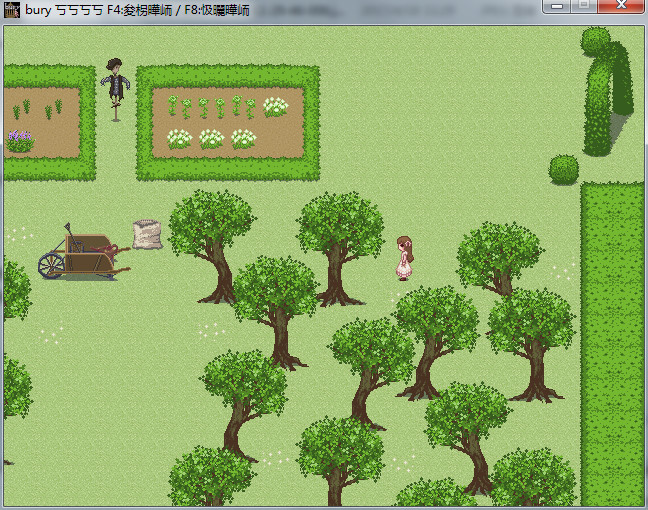Minimize the game window
Image resolution: width=648 pixels, height=510 pixels.
click(x=558, y=7)
